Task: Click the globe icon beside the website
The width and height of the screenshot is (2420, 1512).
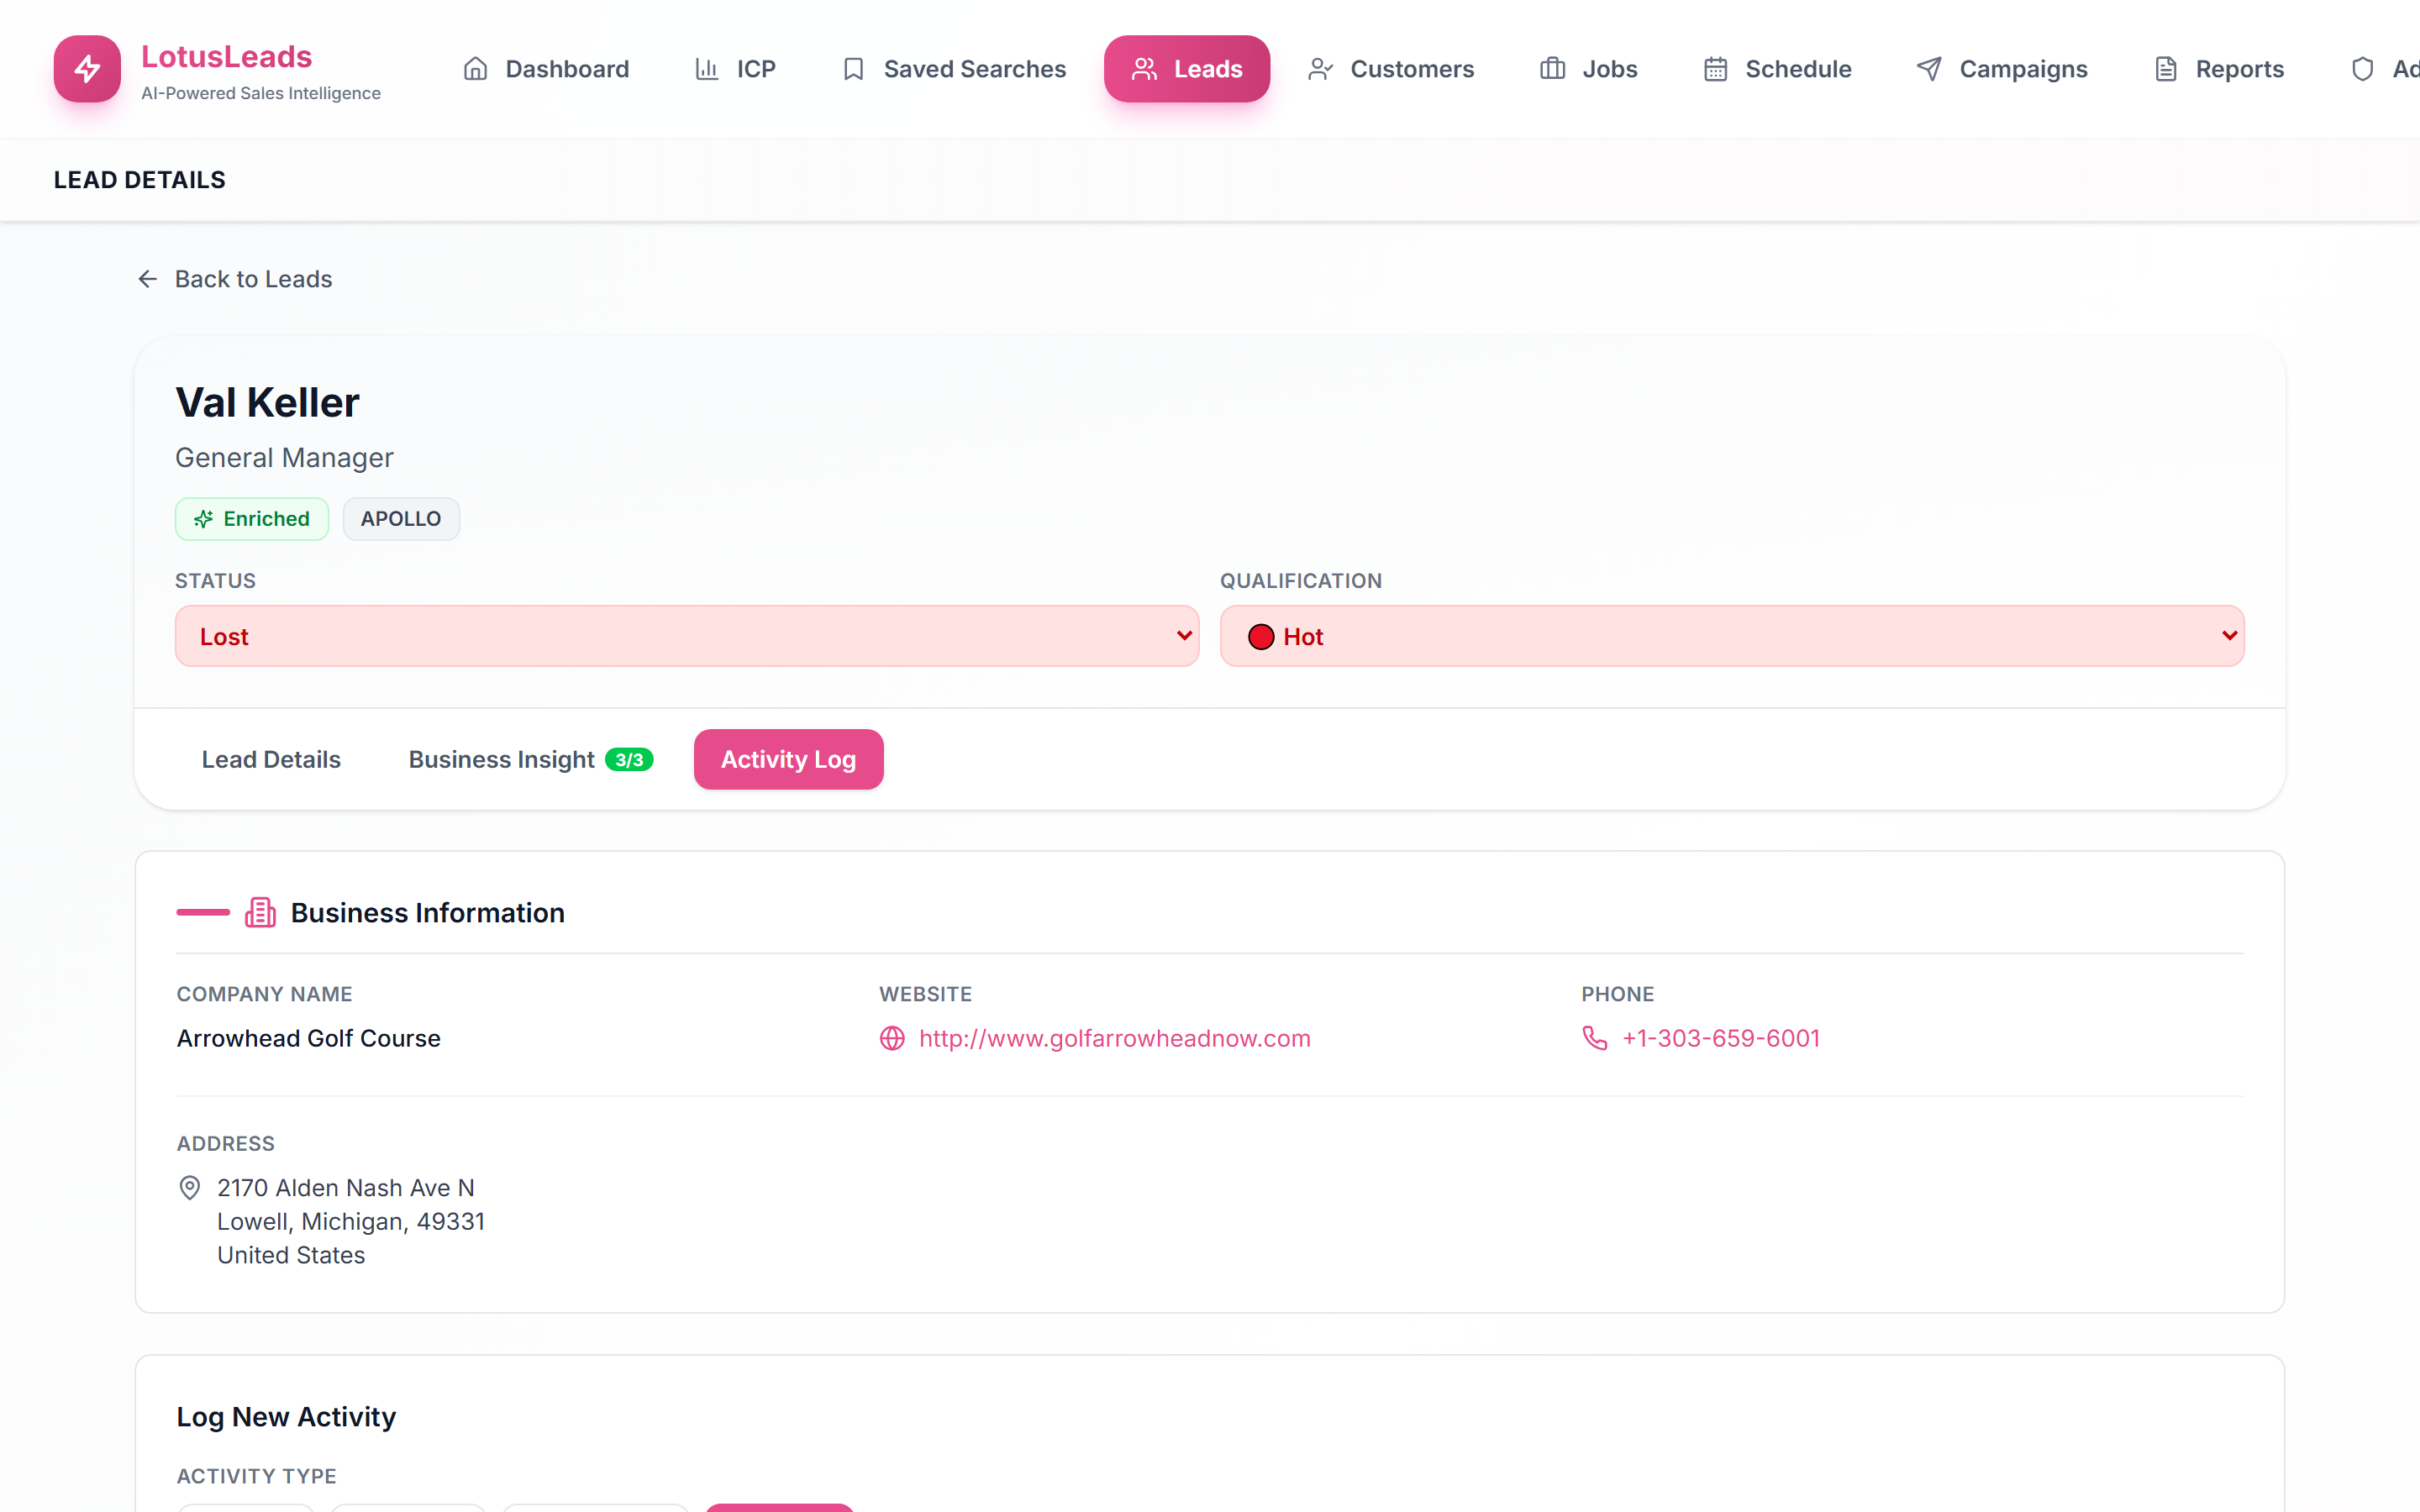Action: 892,1038
